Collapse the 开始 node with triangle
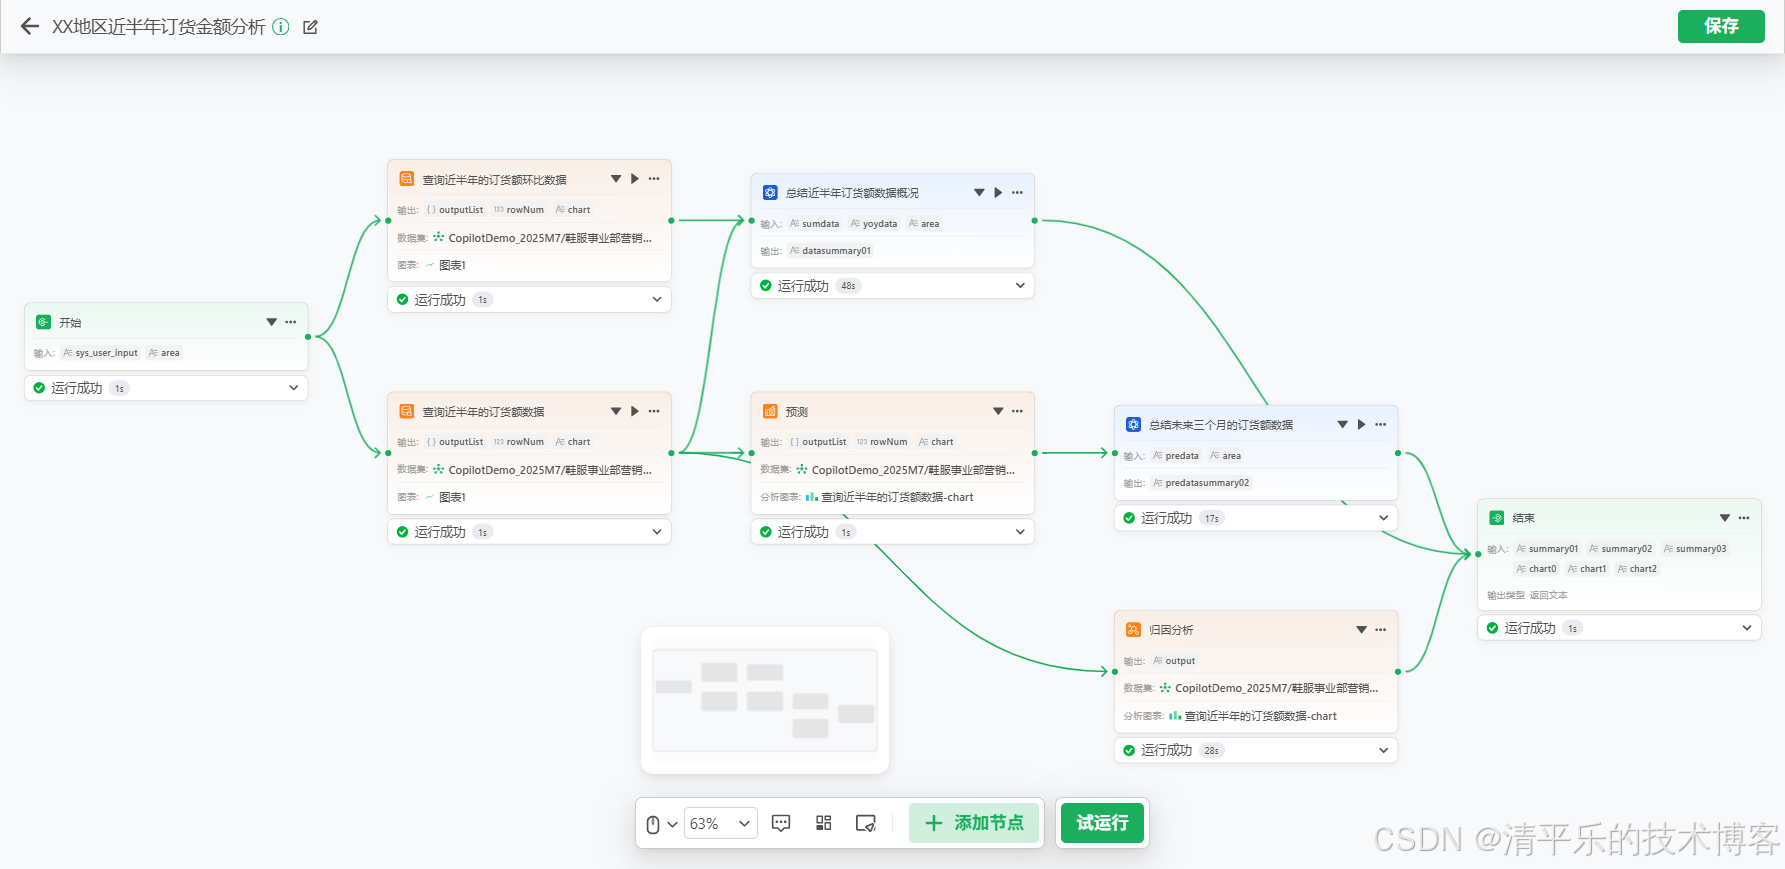 pos(271,322)
